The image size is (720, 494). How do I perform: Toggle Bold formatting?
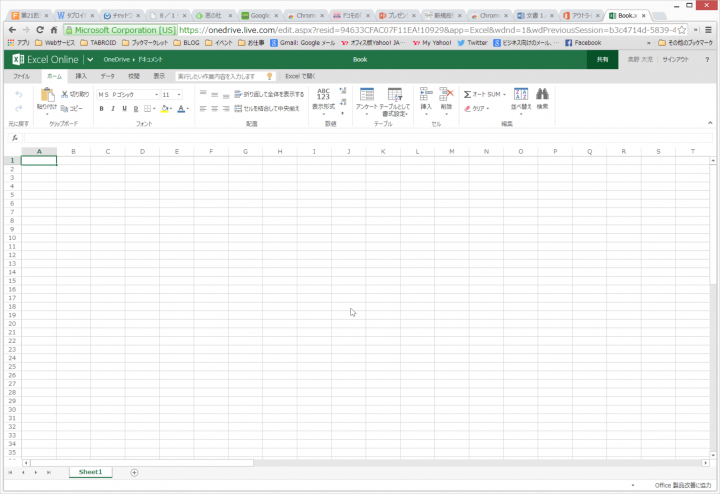(101, 109)
